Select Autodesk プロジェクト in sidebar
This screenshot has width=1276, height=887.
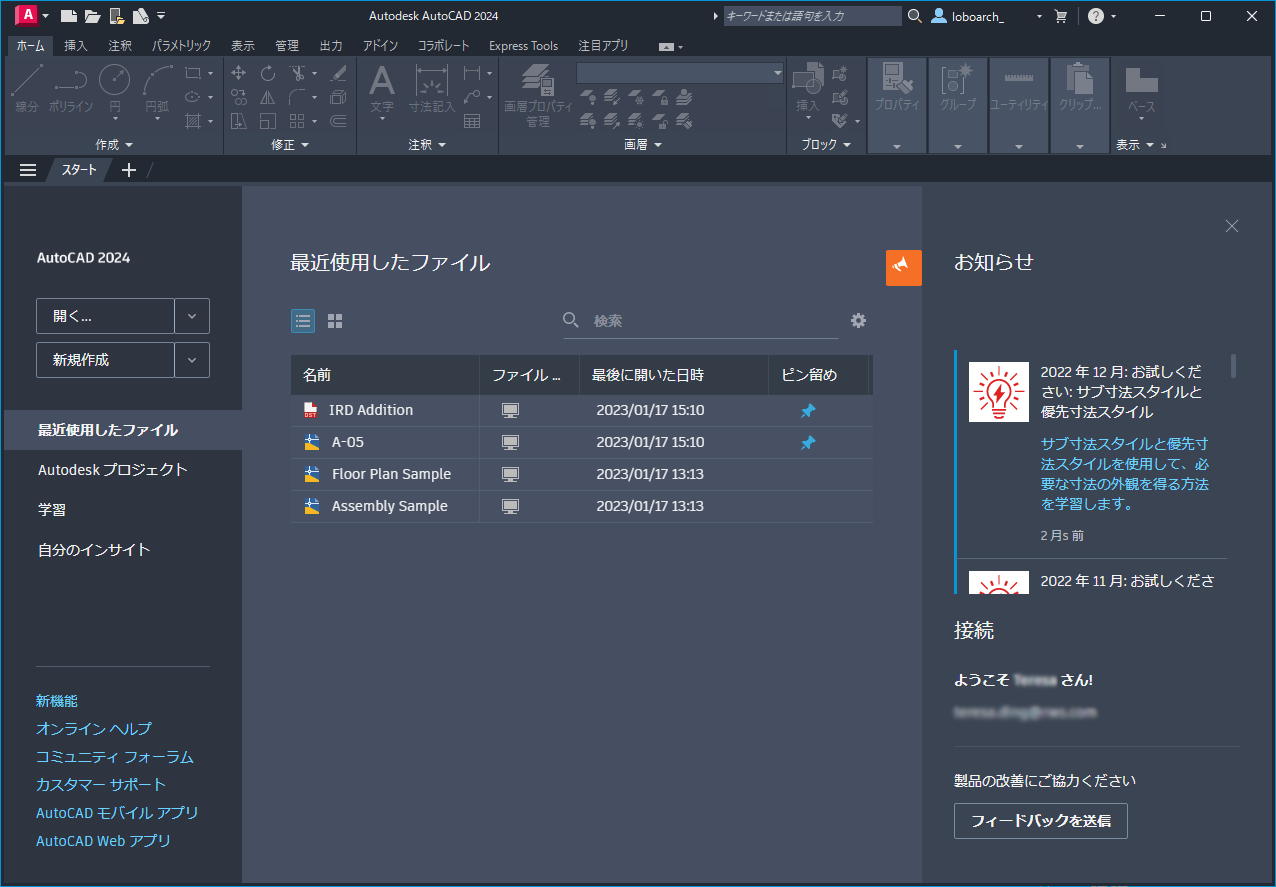[113, 470]
